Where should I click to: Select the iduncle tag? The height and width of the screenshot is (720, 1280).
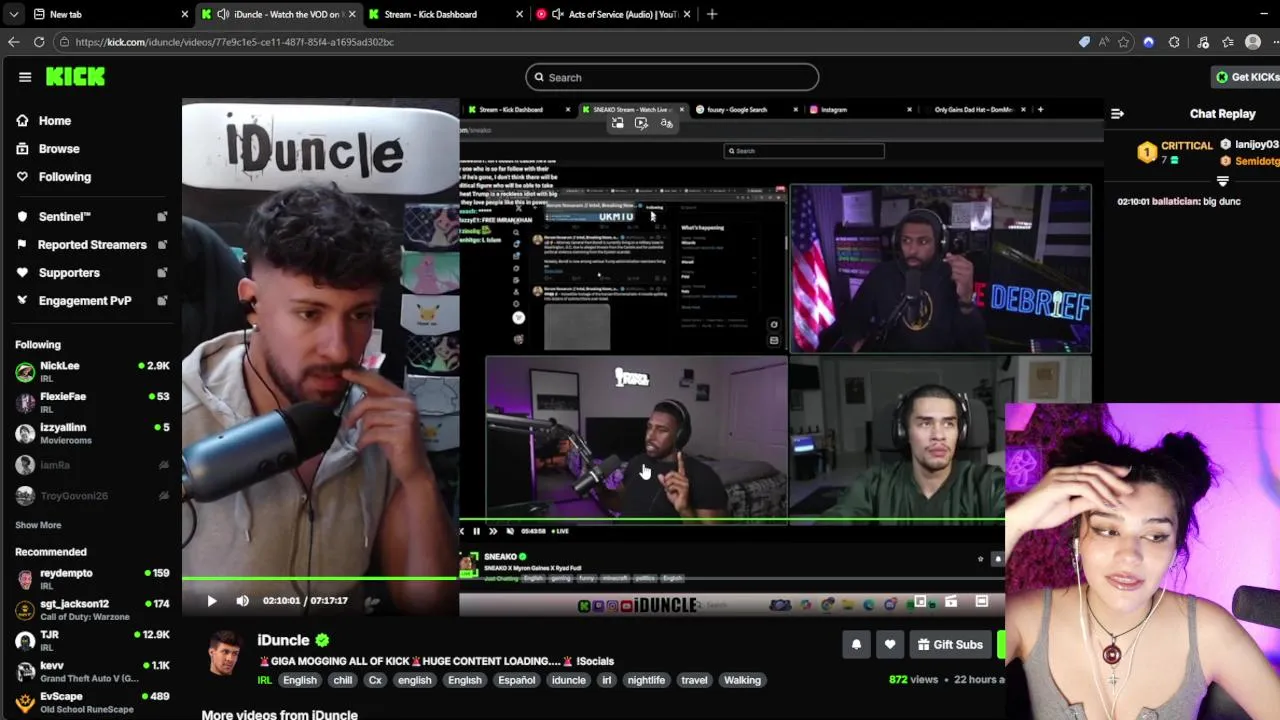point(569,680)
